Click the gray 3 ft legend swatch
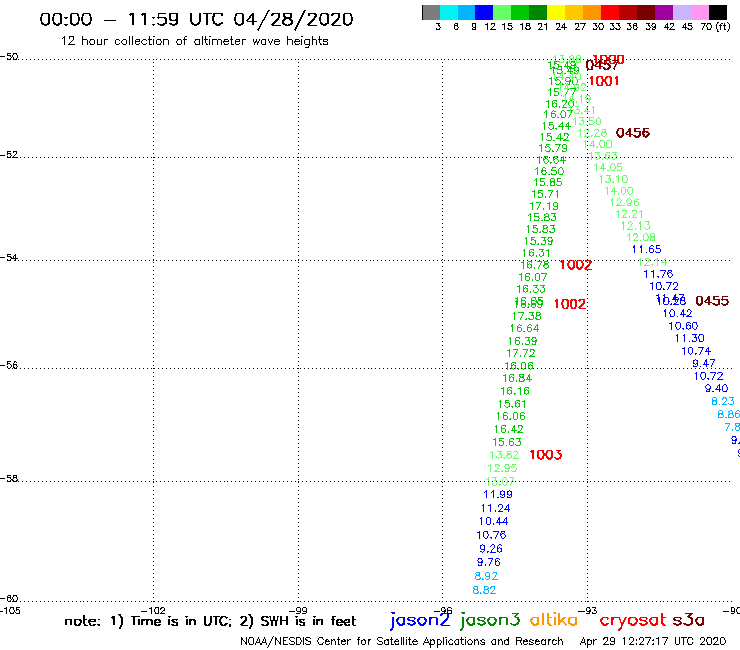The height and width of the screenshot is (650, 740). 431,12
